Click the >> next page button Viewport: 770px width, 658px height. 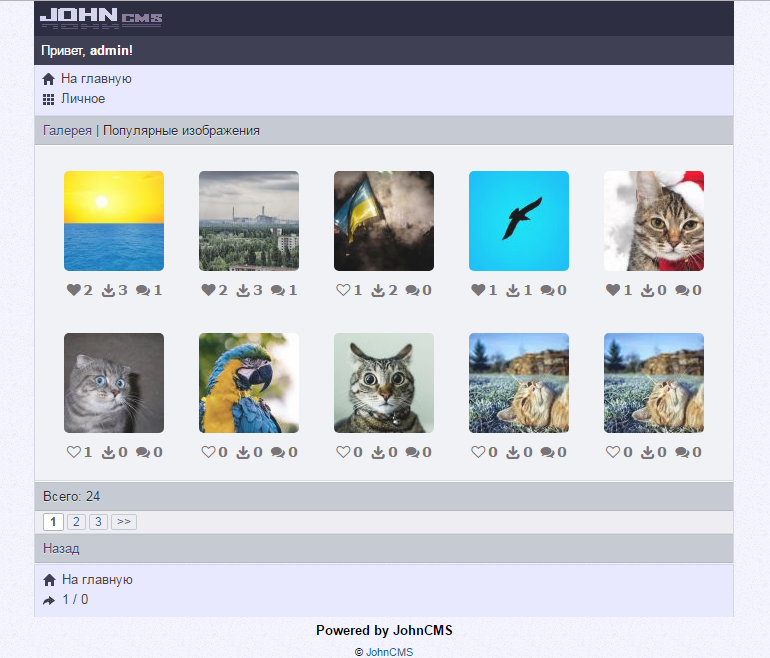(124, 522)
